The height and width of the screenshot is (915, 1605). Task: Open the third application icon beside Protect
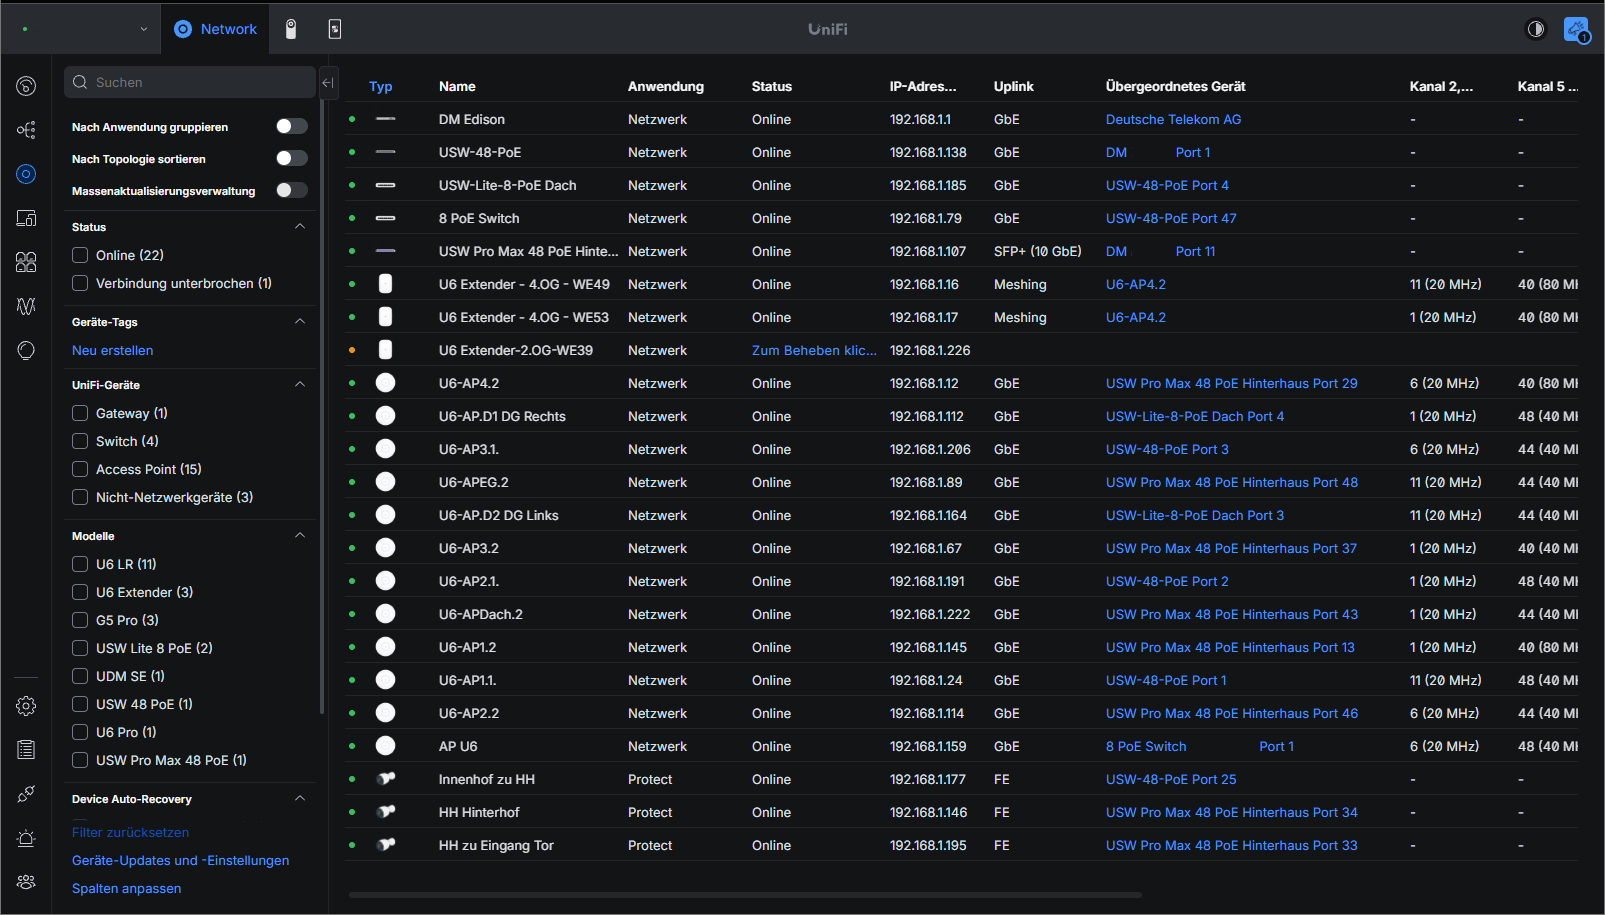[x=335, y=29]
